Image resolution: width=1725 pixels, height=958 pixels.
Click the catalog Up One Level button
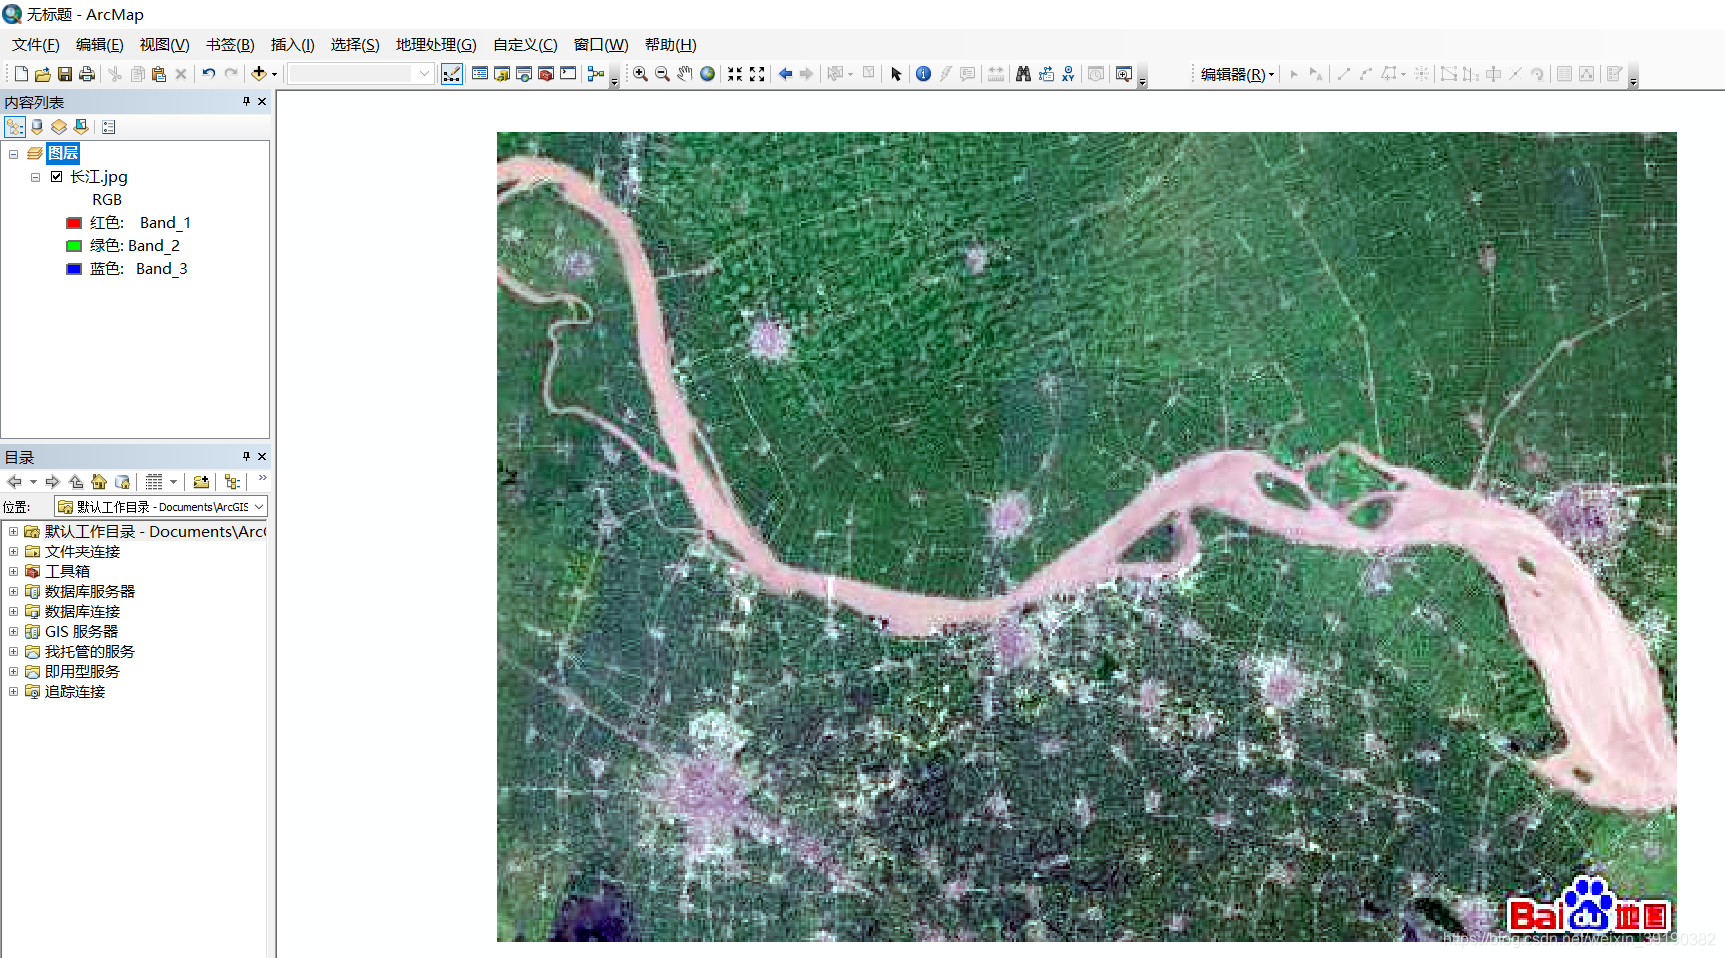pyautogui.click(x=76, y=482)
